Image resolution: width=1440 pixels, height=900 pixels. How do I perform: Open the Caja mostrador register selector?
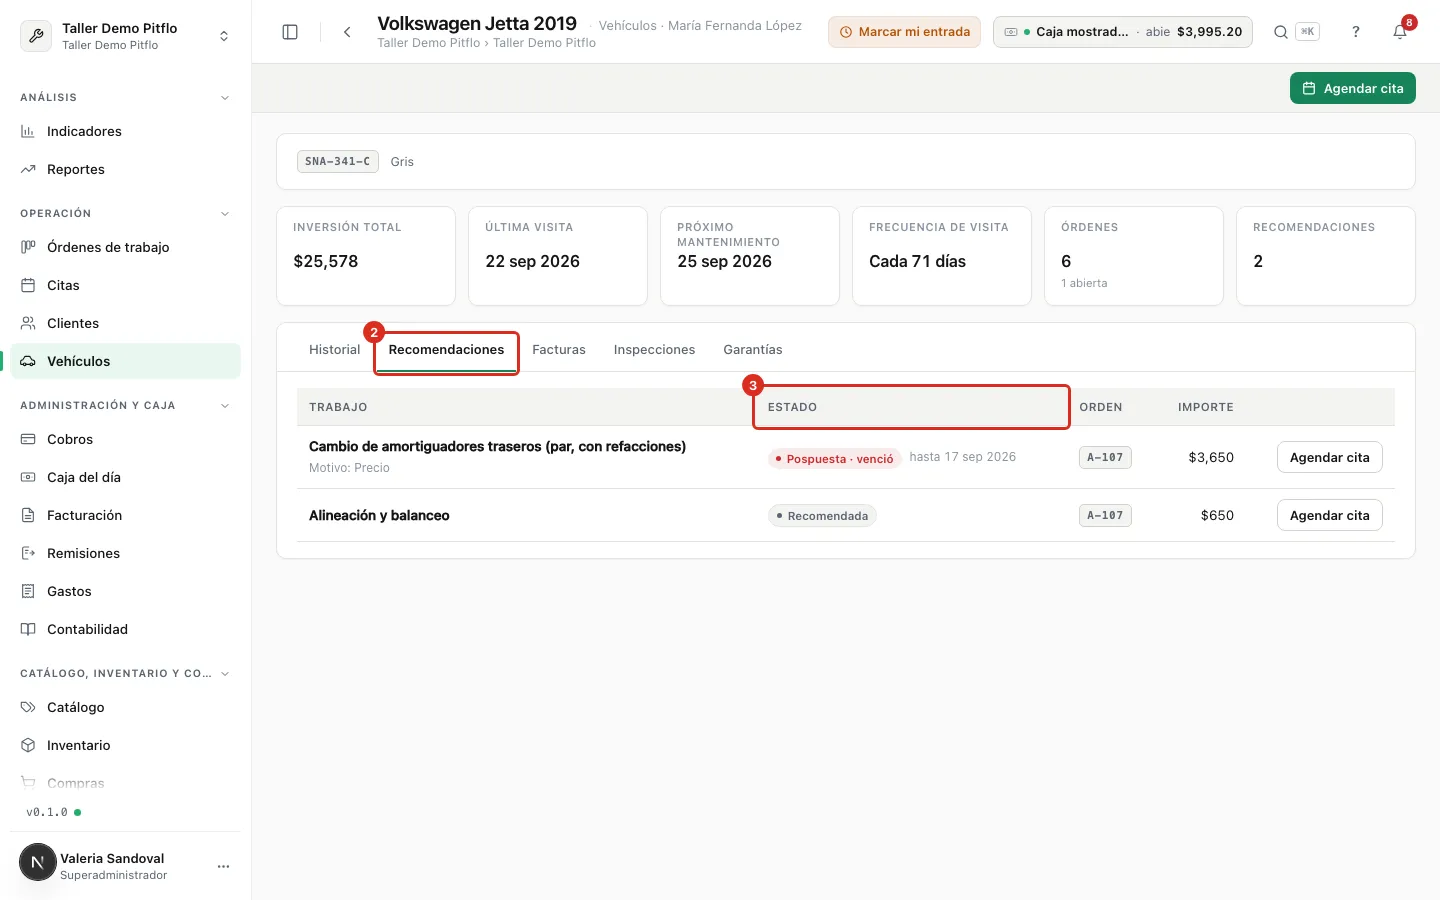coord(1122,32)
